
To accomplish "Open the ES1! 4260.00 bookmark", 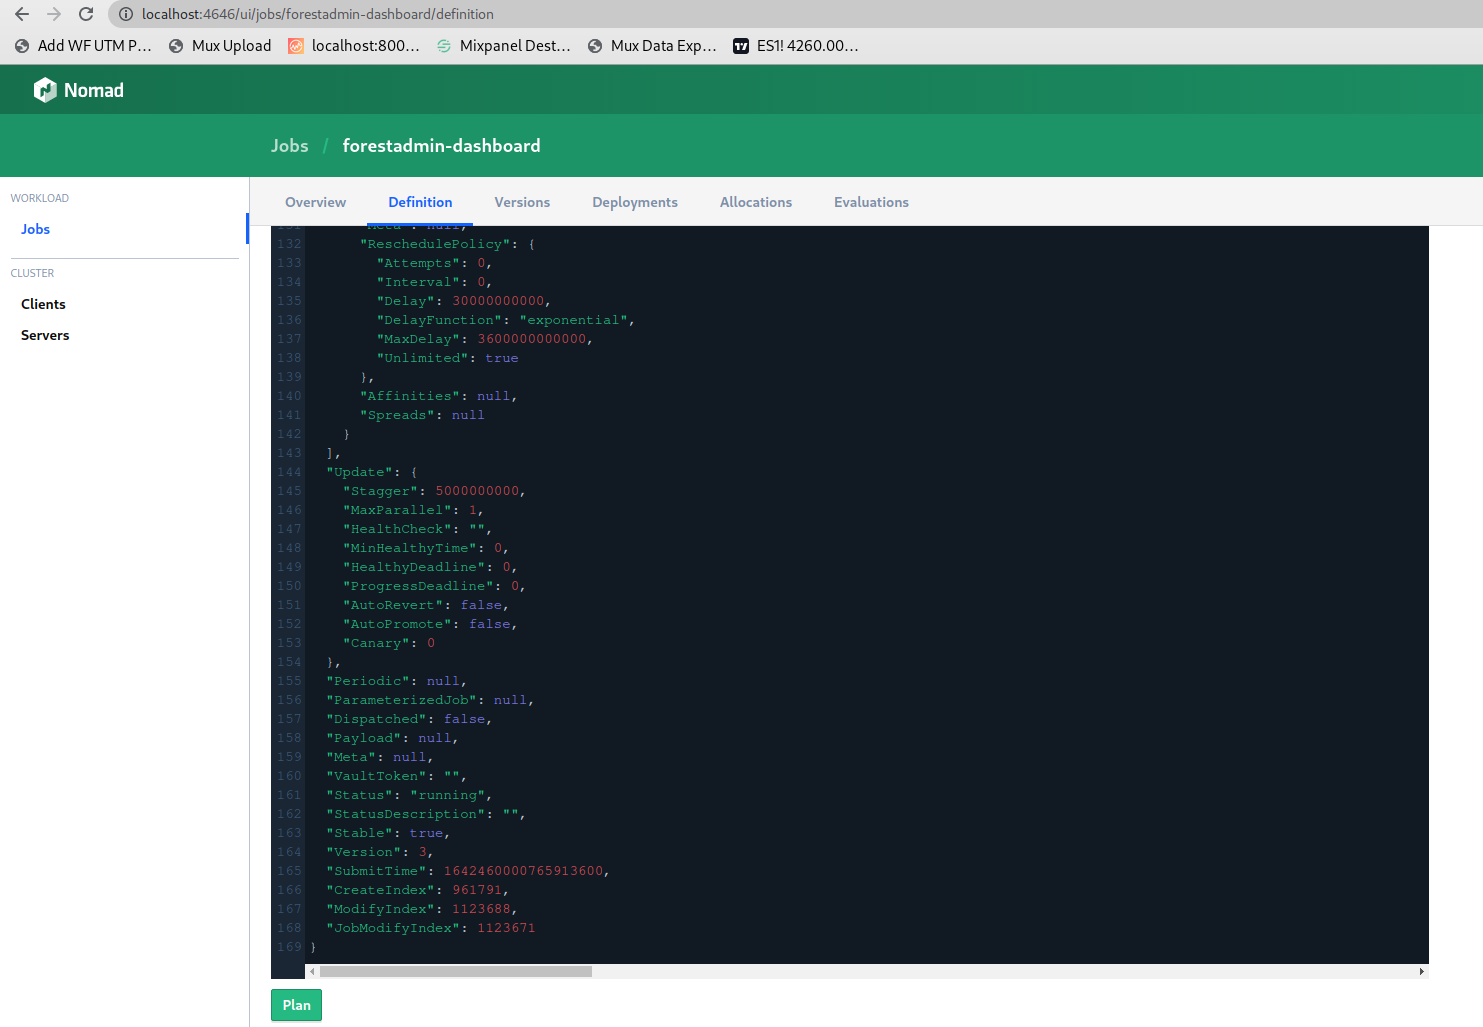I will [796, 46].
